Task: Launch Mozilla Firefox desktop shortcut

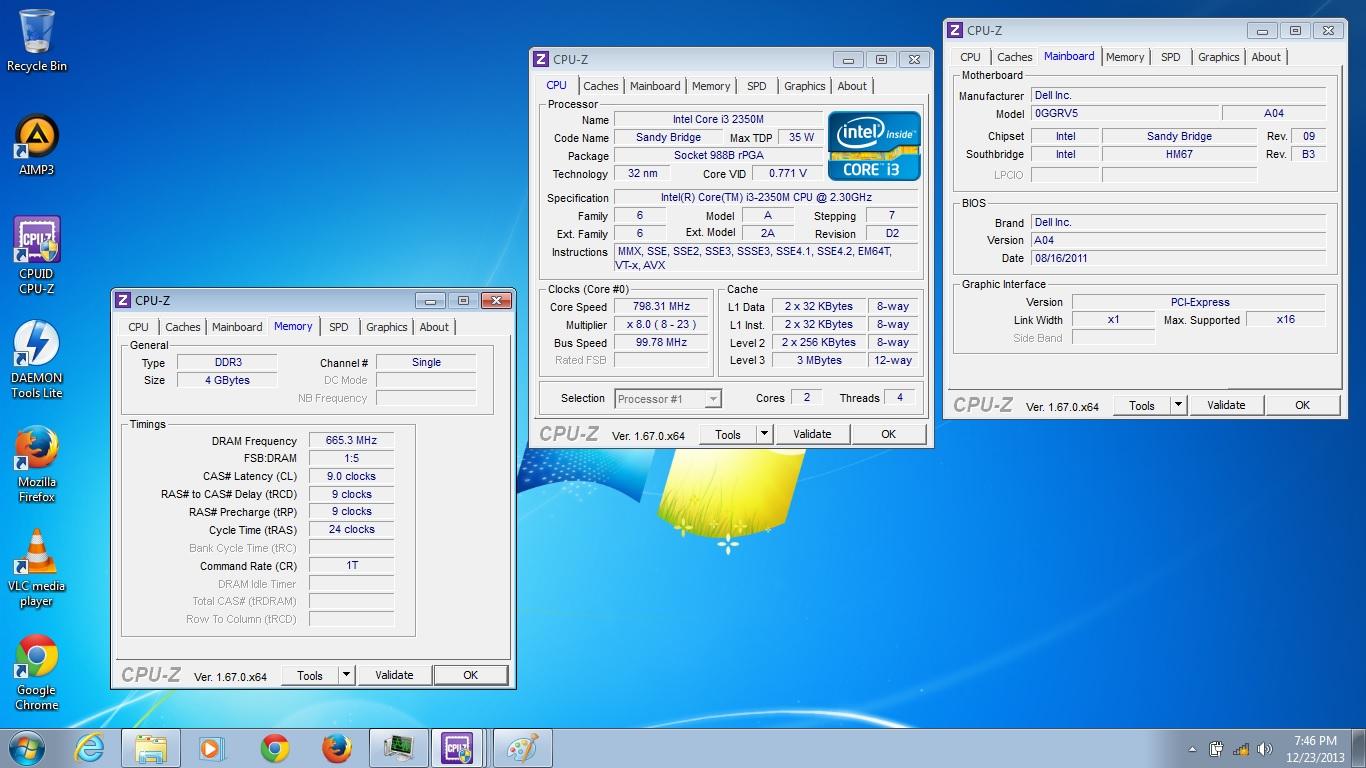Action: point(37,465)
